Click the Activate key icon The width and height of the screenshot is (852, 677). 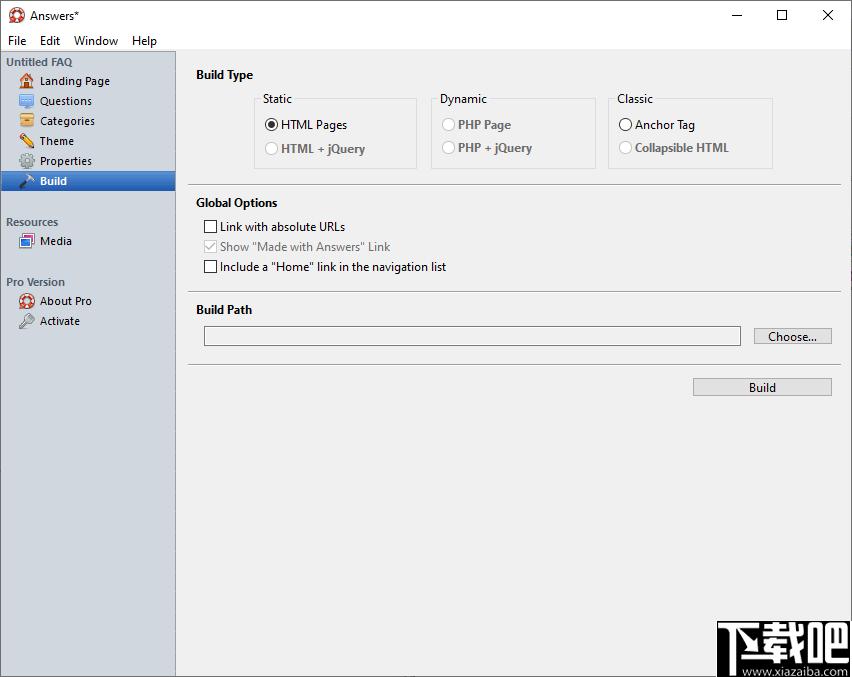point(26,321)
